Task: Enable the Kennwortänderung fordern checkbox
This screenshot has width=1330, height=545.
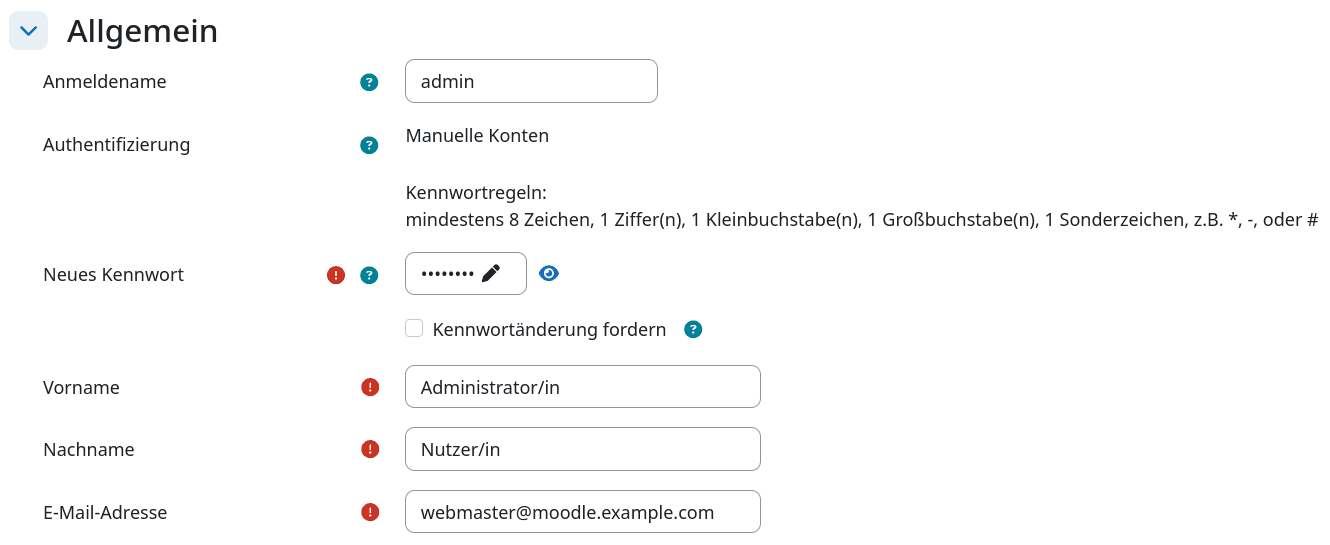Action: 414,328
